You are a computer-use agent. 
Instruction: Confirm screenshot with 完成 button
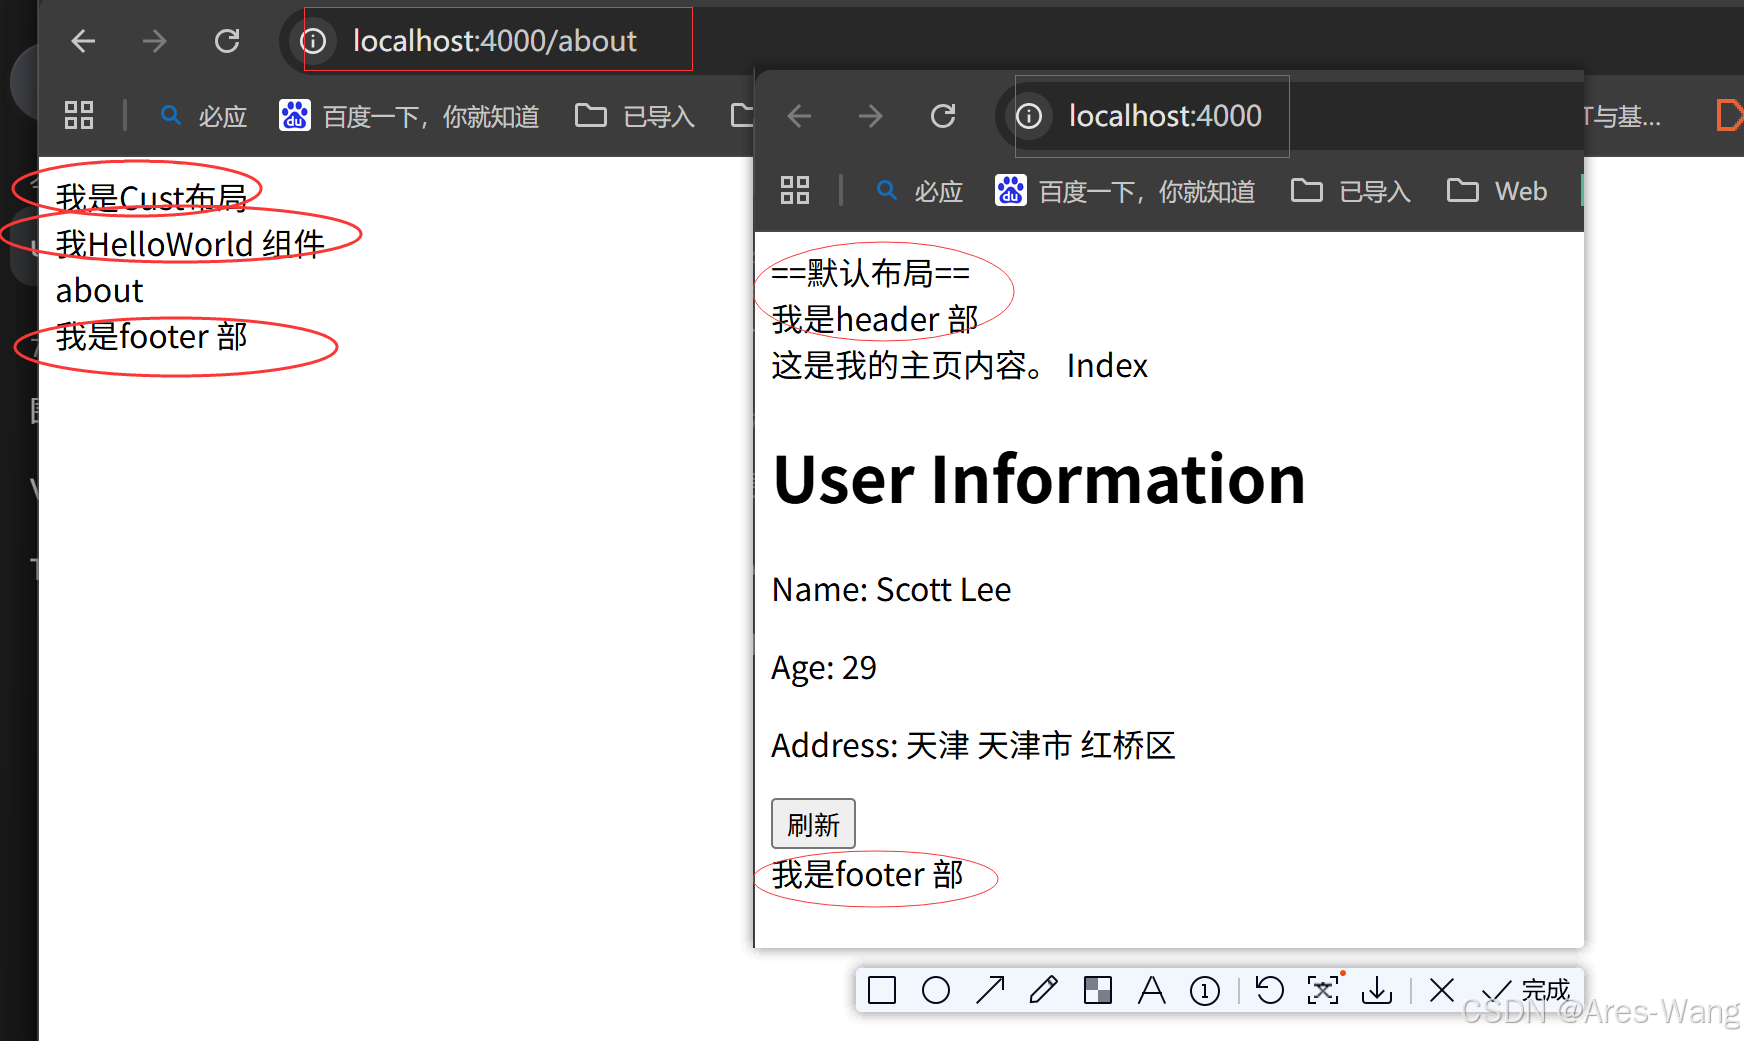1526,990
